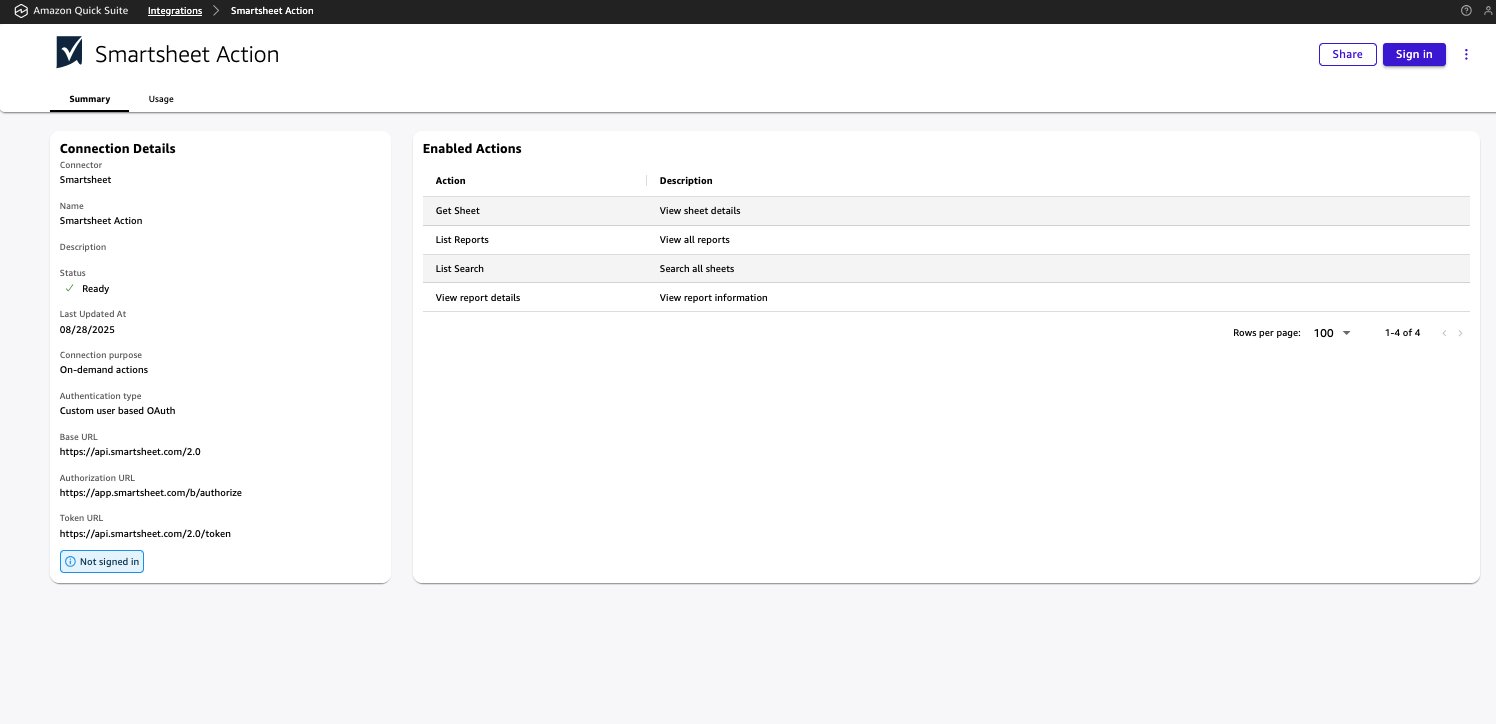Sort by the Action column header
1496x724 pixels.
(x=451, y=181)
